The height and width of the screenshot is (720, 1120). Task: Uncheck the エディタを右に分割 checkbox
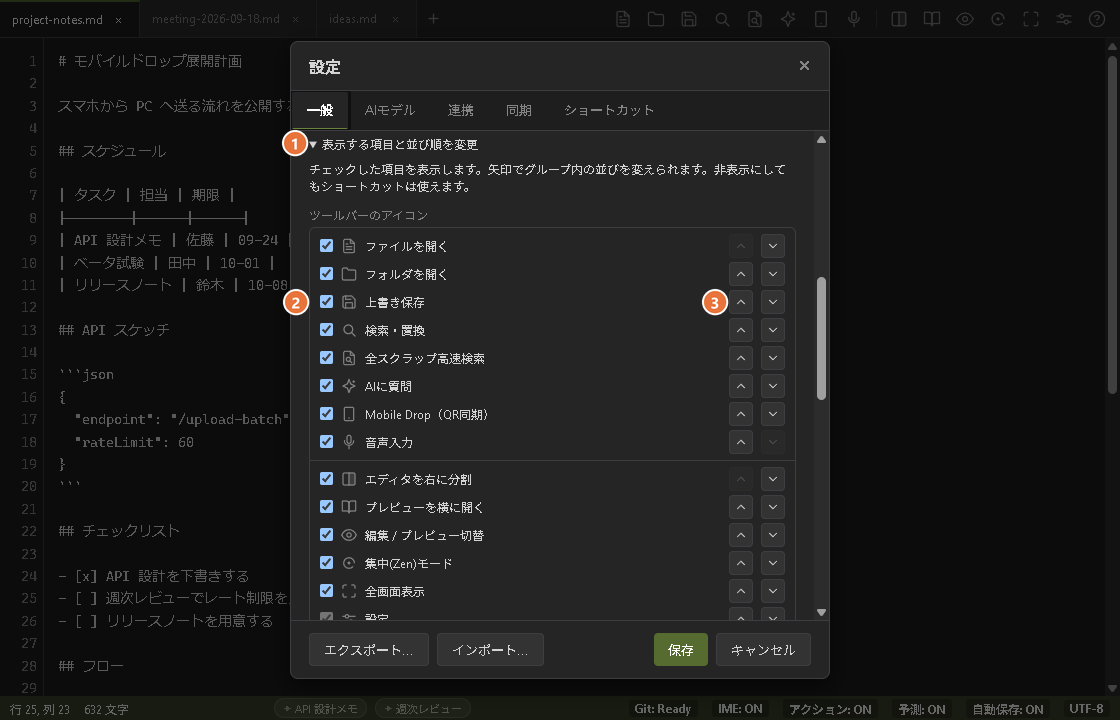click(326, 479)
